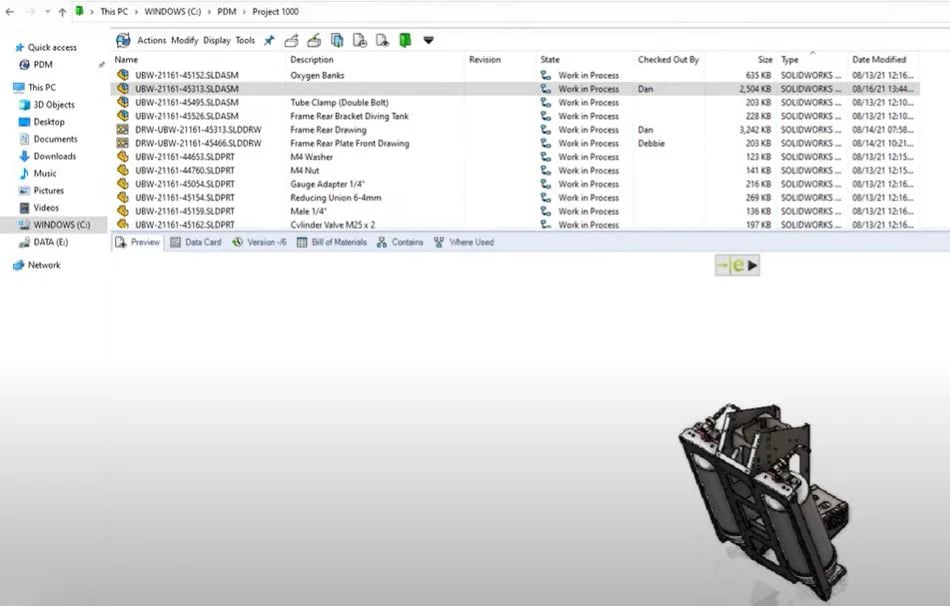Sort by the Size column header
The width and height of the screenshot is (950, 606).
pyautogui.click(x=765, y=59)
